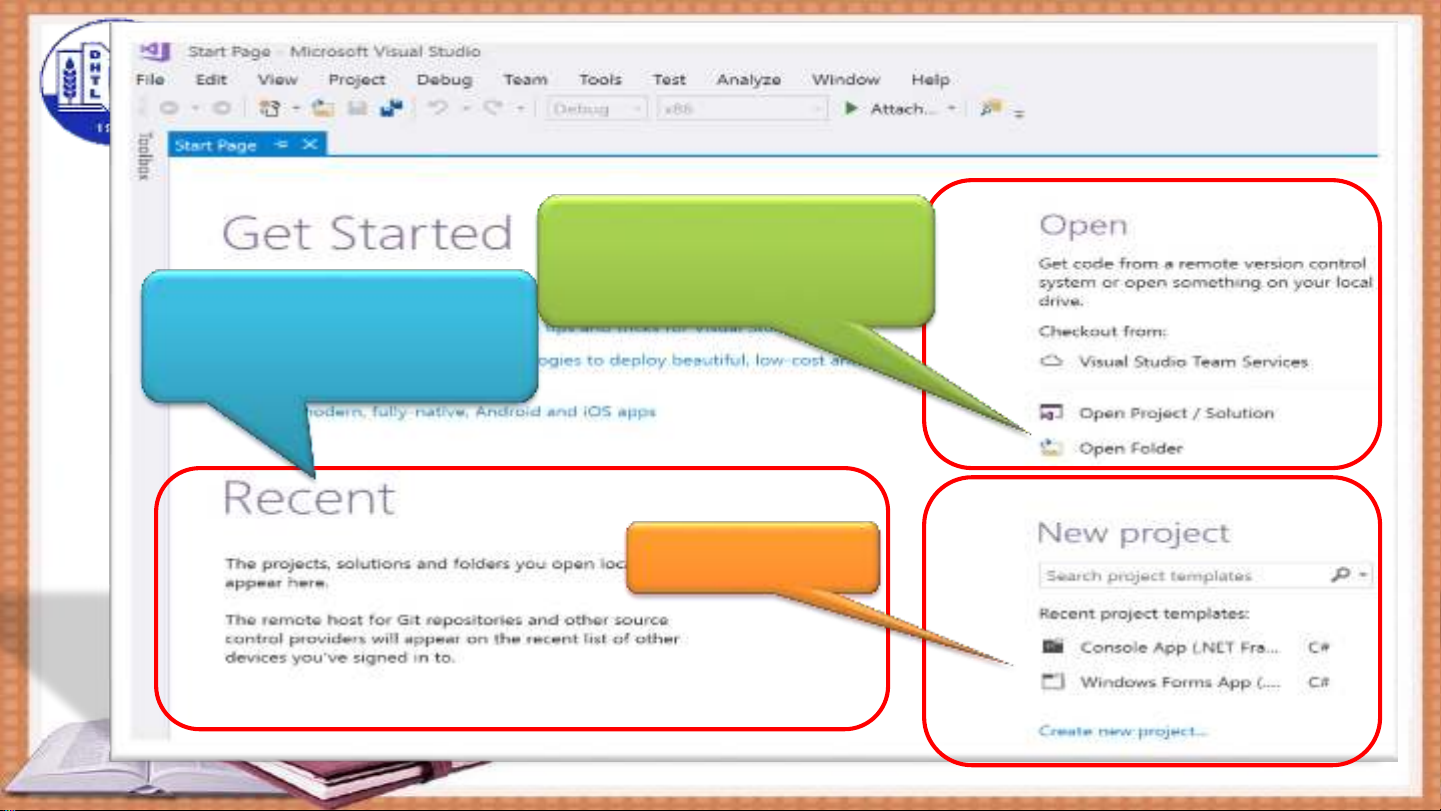Image resolution: width=1441 pixels, height=811 pixels.
Task: Click the Open File toolbar icon
Action: 322,109
